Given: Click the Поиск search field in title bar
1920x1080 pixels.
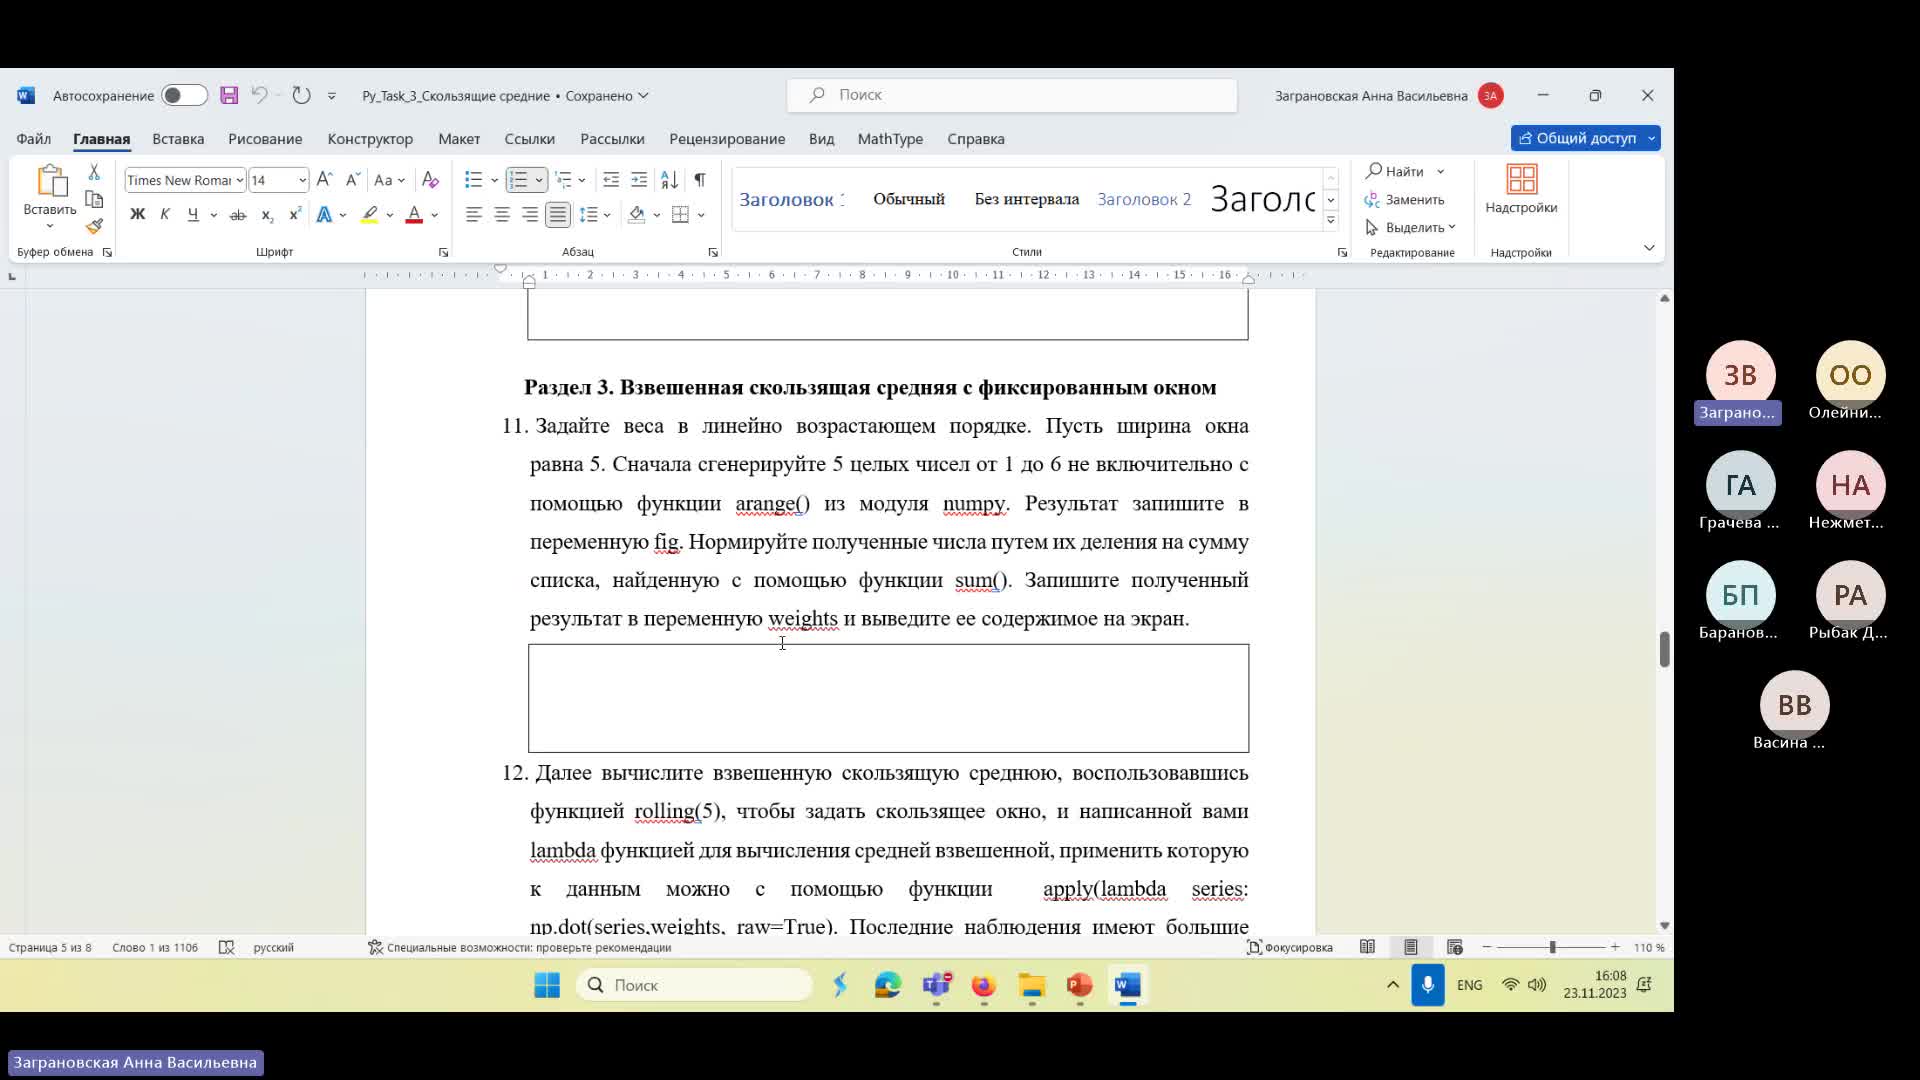Looking at the screenshot, I should pos(1012,95).
